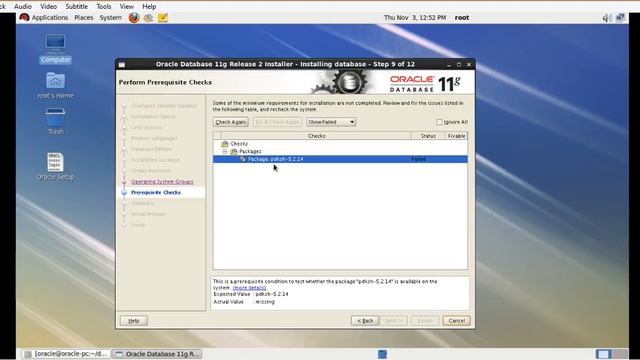Click the Expected Value pdksh-5.2.14 text
640x360 pixels.
pos(251,294)
